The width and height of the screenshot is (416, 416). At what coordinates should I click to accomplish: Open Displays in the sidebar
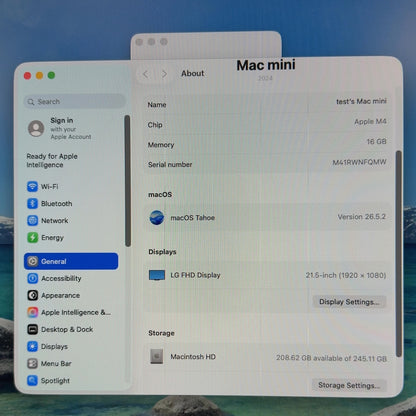[x=48, y=346]
